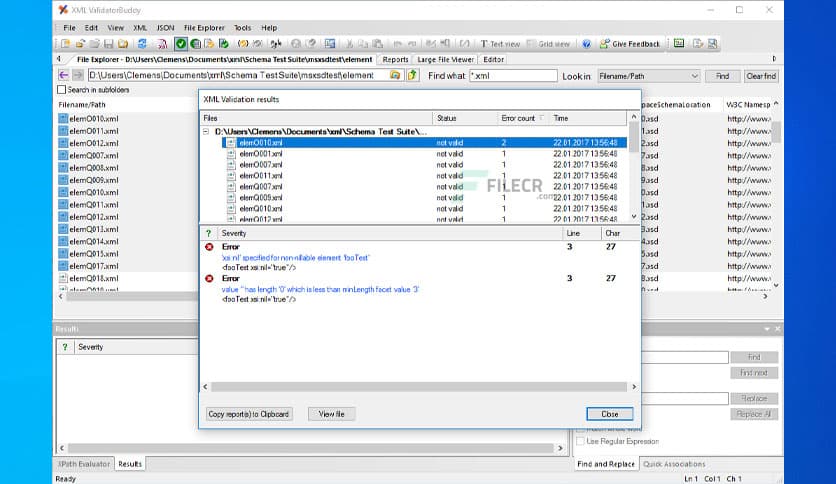836x484 pixels.
Task: Click the red error icon of the xsi:nil error
Action: (x=209, y=247)
